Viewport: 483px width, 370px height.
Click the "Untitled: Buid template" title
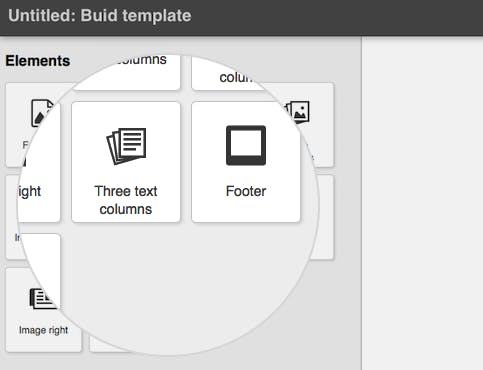100,16
